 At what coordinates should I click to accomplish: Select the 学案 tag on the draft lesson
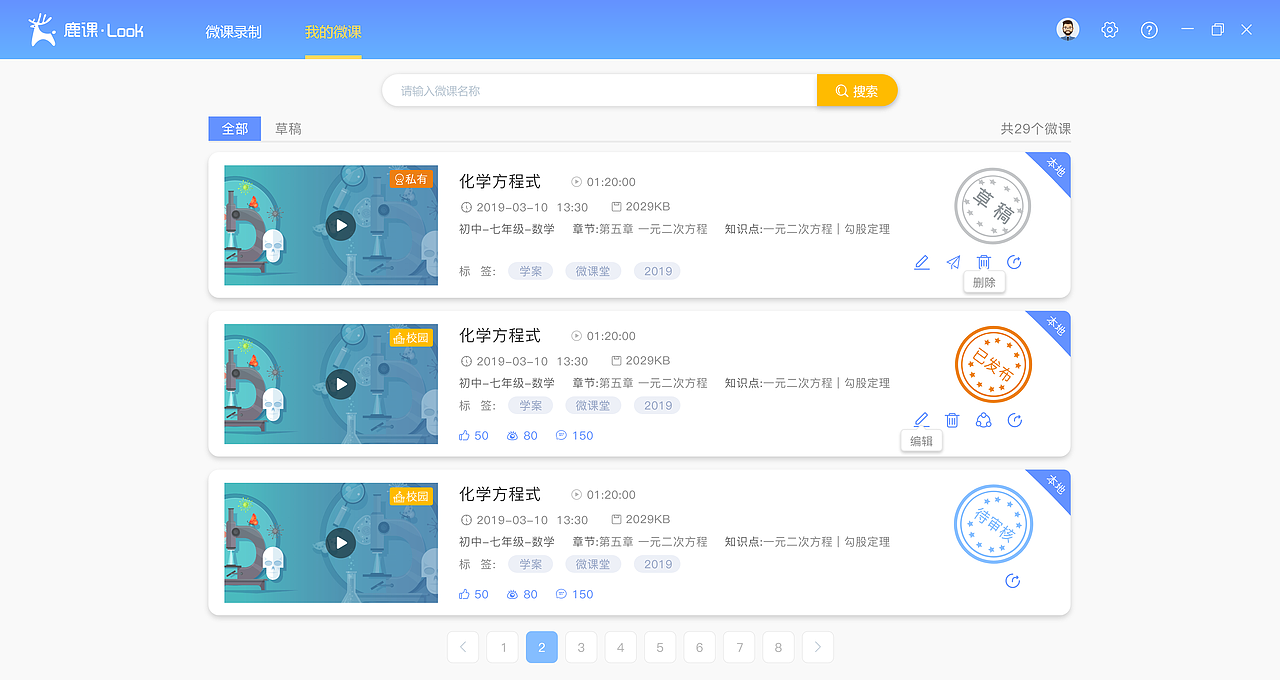coord(530,270)
